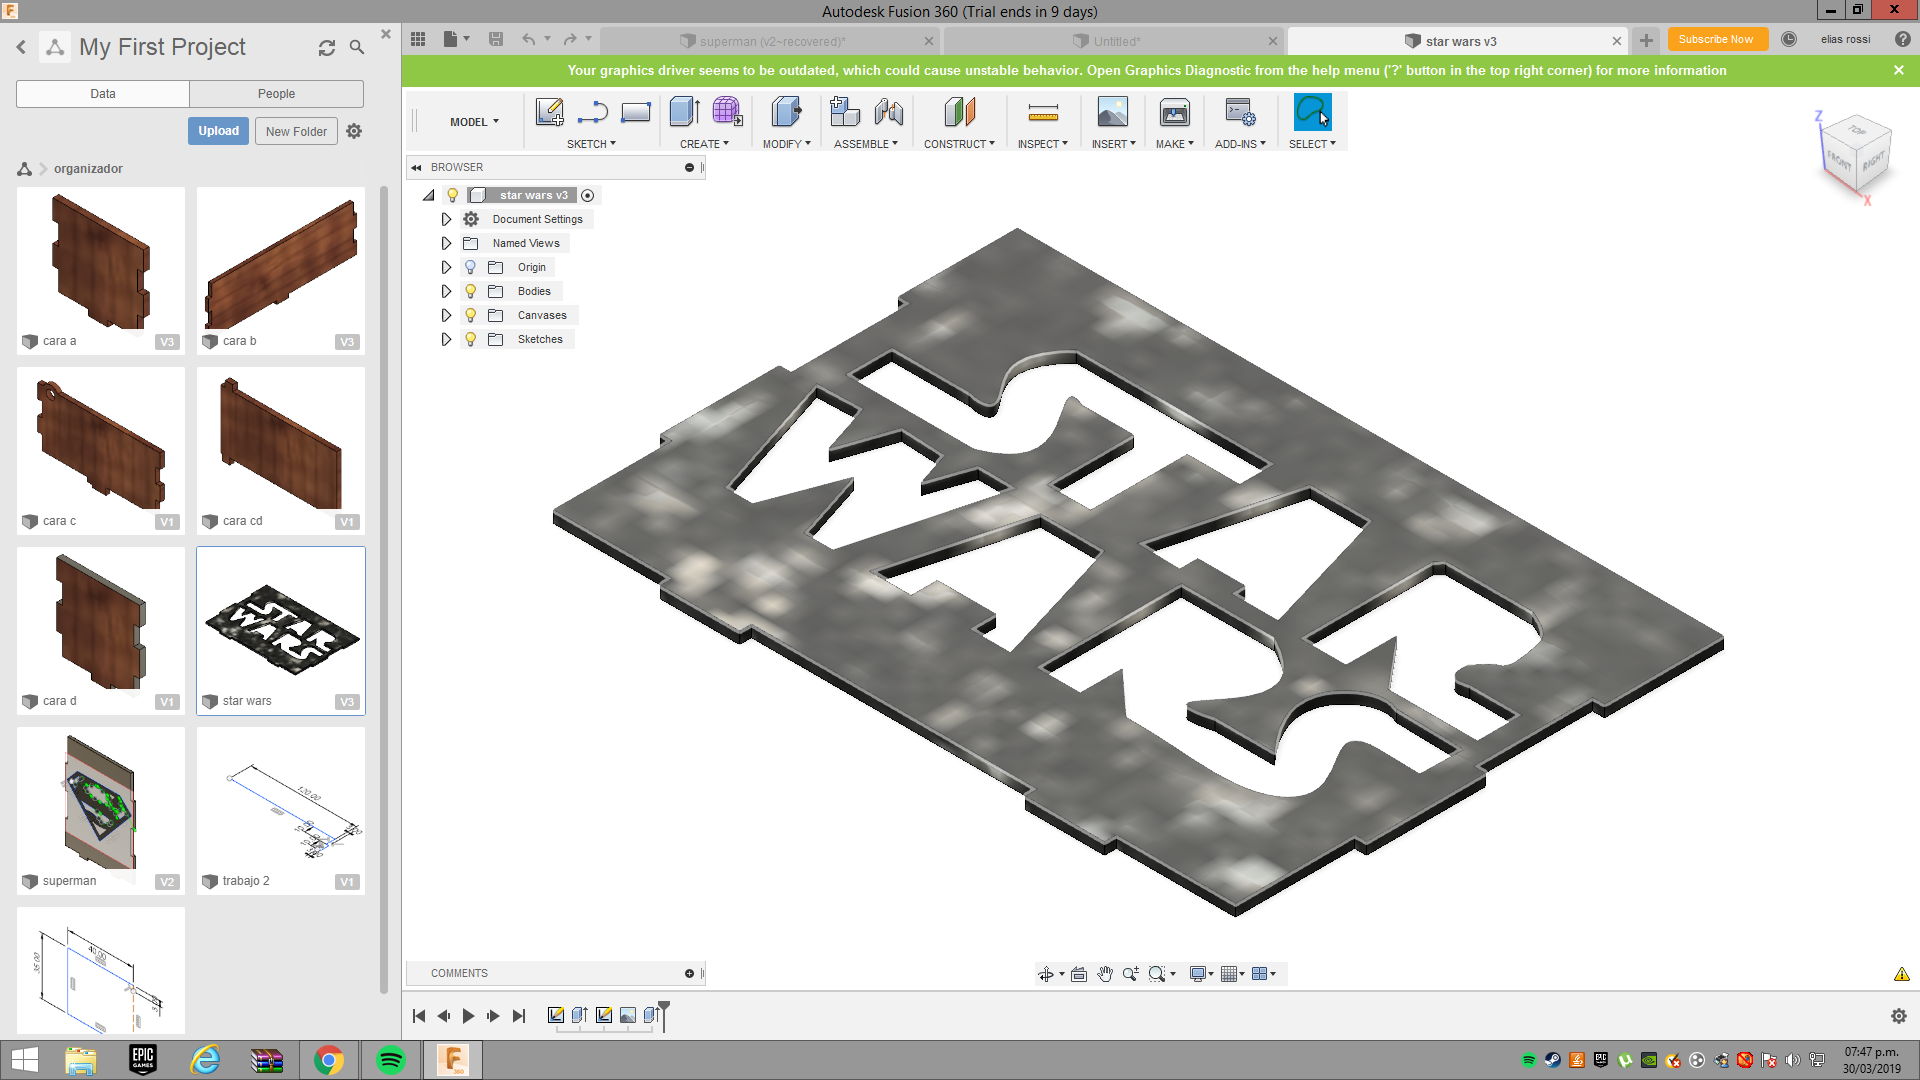The width and height of the screenshot is (1920, 1080).
Task: Select the Pan hand tool
Action: click(x=1105, y=974)
